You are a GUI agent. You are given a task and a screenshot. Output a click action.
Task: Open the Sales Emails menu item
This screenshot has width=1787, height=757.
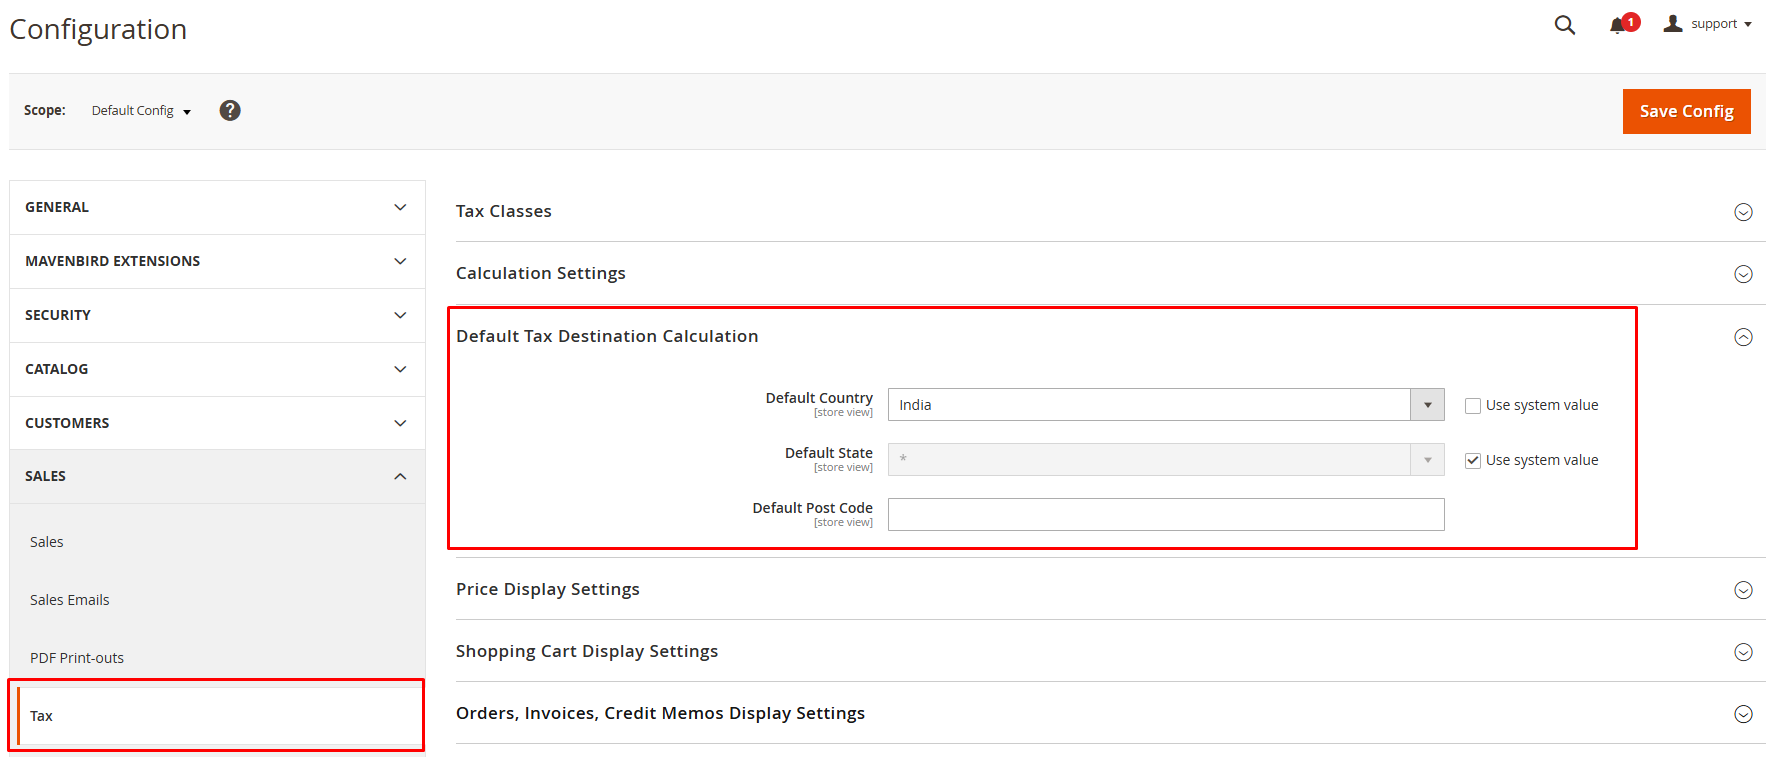click(x=69, y=600)
